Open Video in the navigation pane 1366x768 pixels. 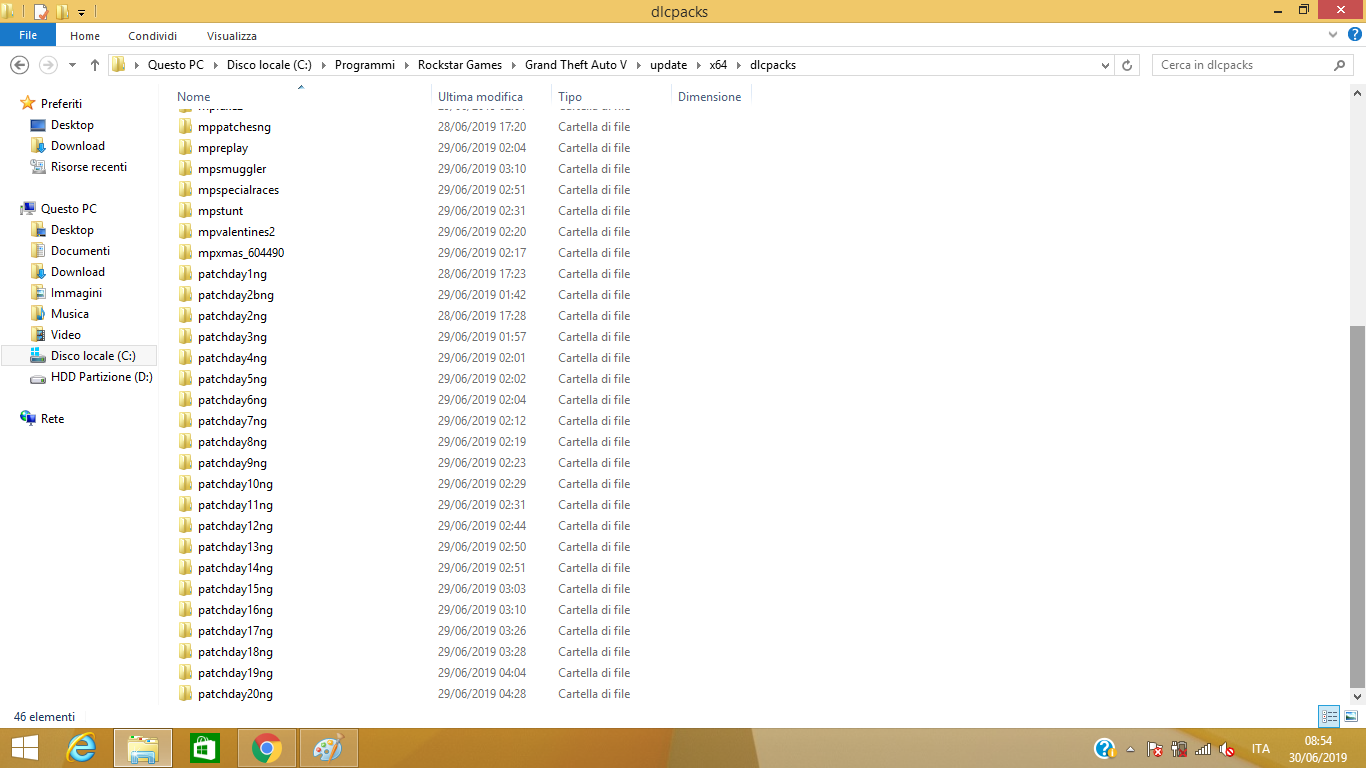click(65, 335)
